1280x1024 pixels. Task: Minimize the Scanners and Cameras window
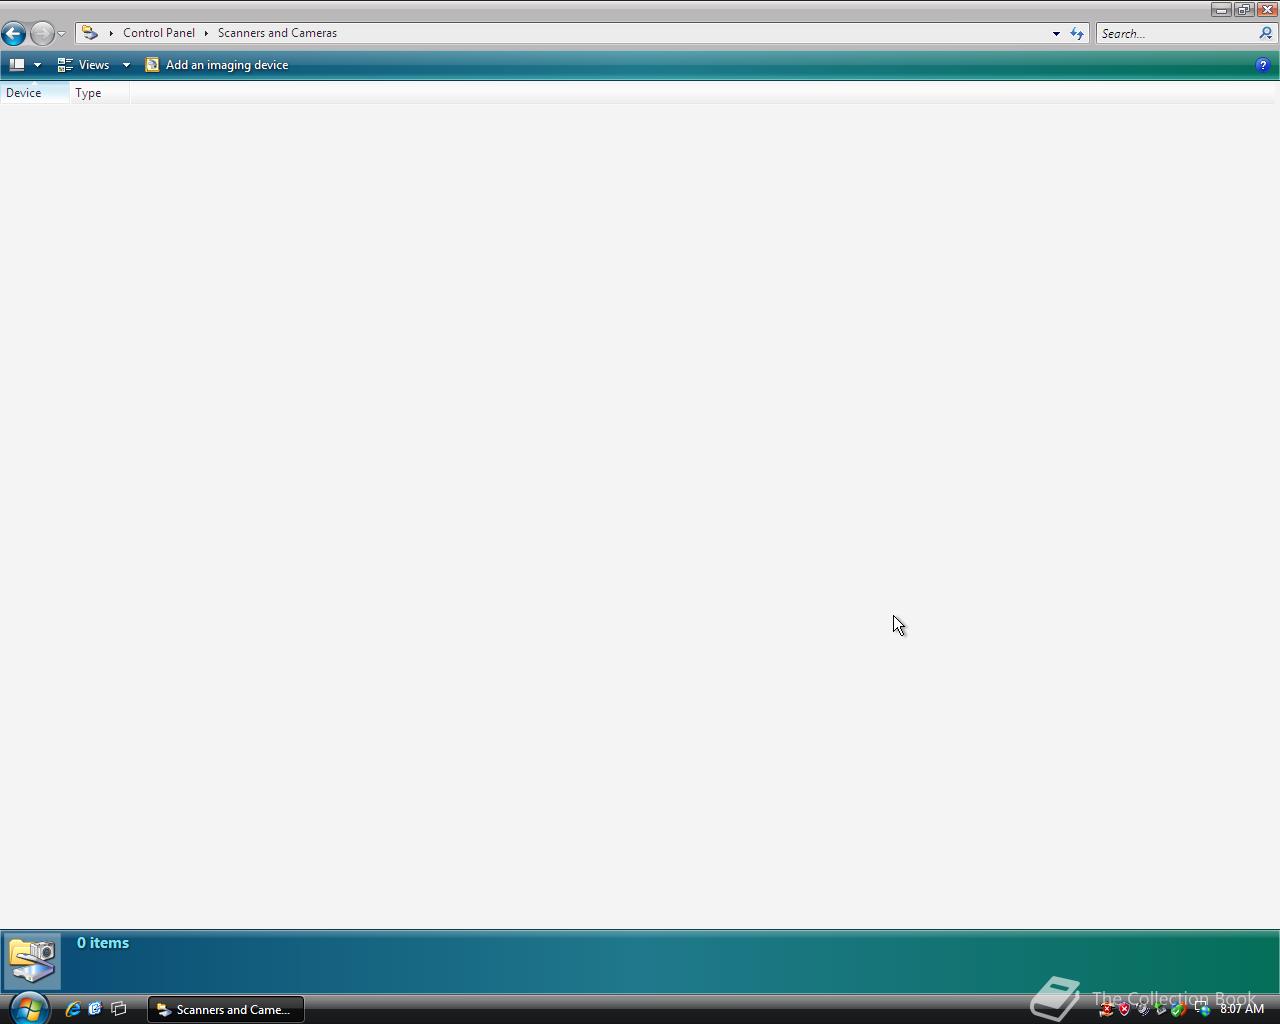tap(1221, 9)
